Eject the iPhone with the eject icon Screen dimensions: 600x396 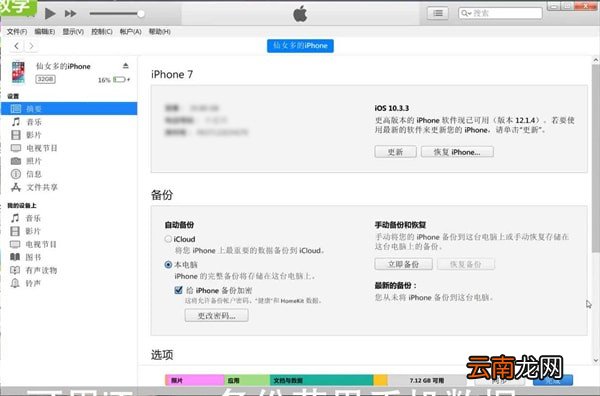pos(126,66)
